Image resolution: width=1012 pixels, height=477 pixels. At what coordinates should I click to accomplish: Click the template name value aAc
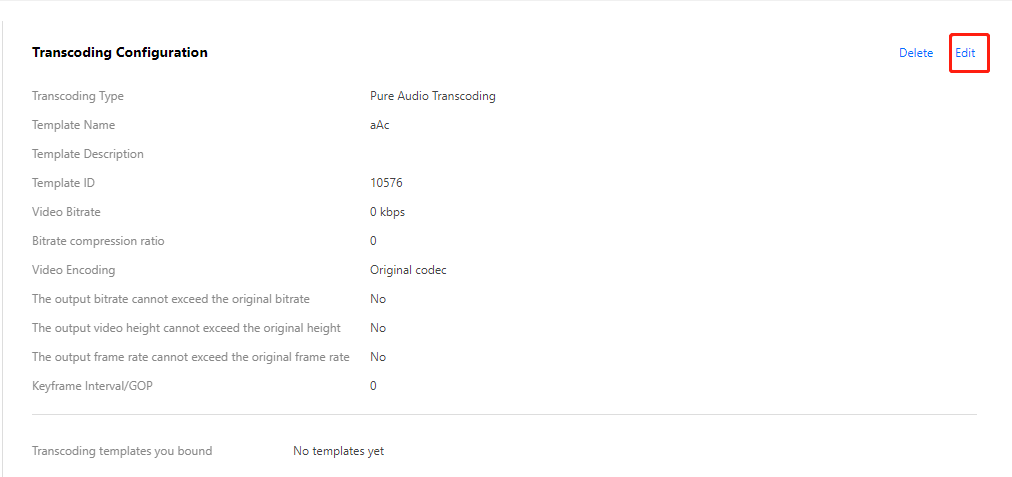click(x=379, y=125)
